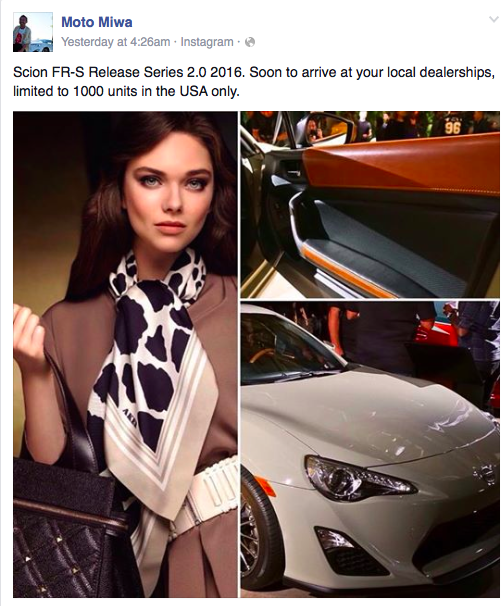Open the woman with giraffe scarf photo
The height and width of the screenshot is (606, 503).
[x=125, y=354]
